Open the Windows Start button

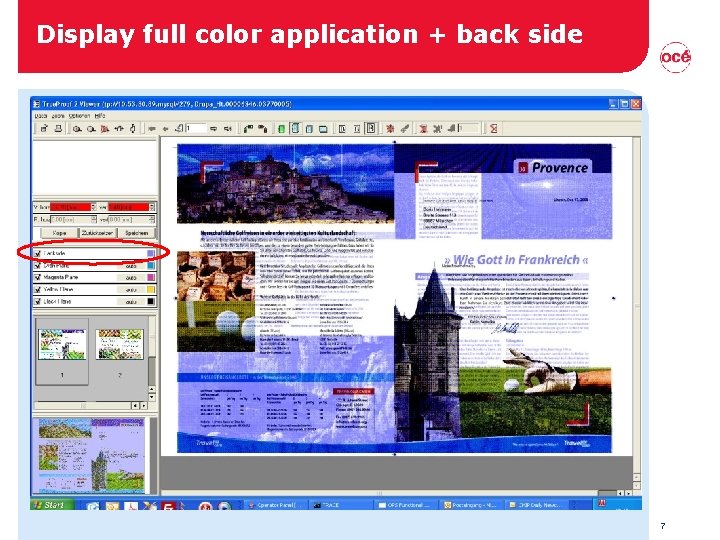[x=52, y=505]
